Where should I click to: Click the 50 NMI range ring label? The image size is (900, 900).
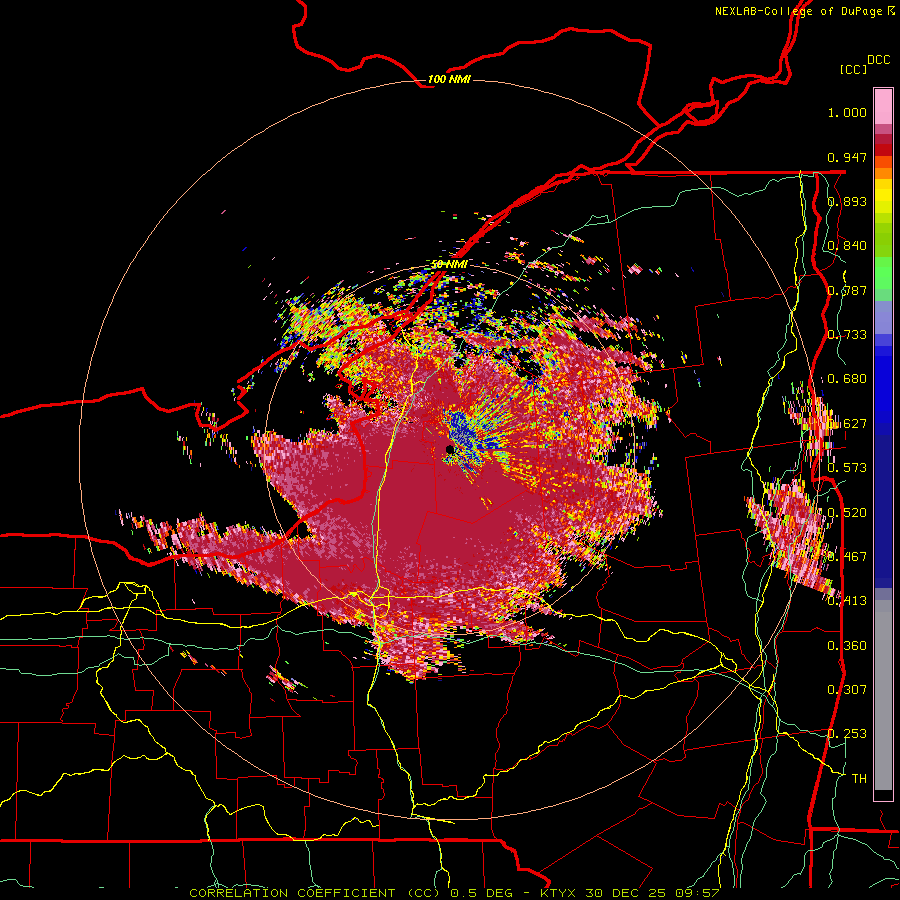click(x=449, y=265)
